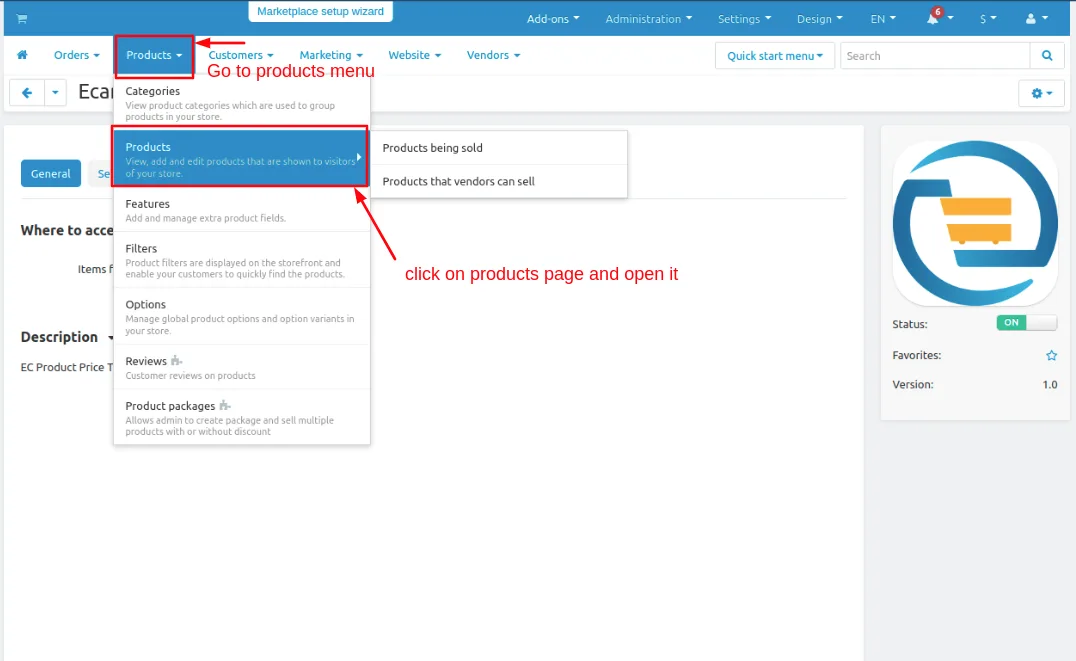The image size is (1076, 661).
Task: Switch to the General tab
Action: pyautogui.click(x=51, y=174)
